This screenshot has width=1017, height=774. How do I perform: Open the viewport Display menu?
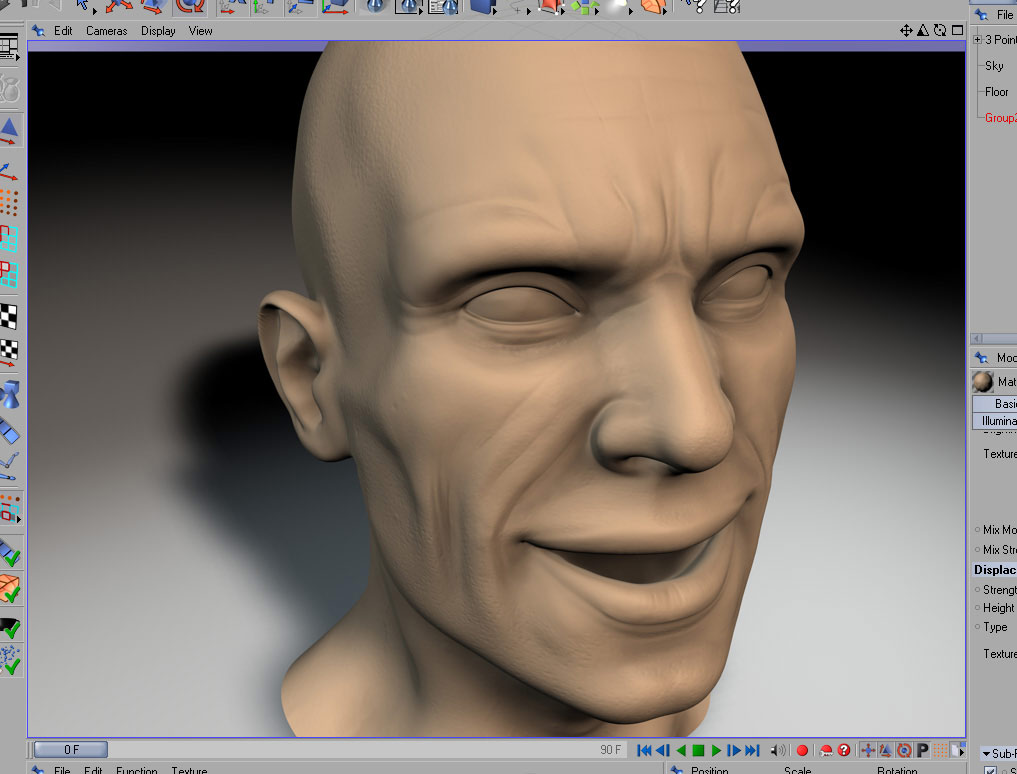pos(158,31)
